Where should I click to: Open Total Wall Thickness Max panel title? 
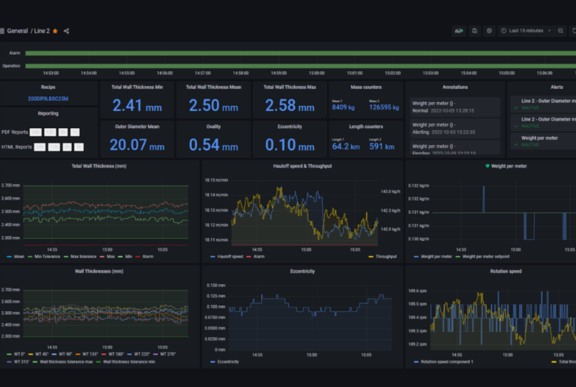coord(290,87)
